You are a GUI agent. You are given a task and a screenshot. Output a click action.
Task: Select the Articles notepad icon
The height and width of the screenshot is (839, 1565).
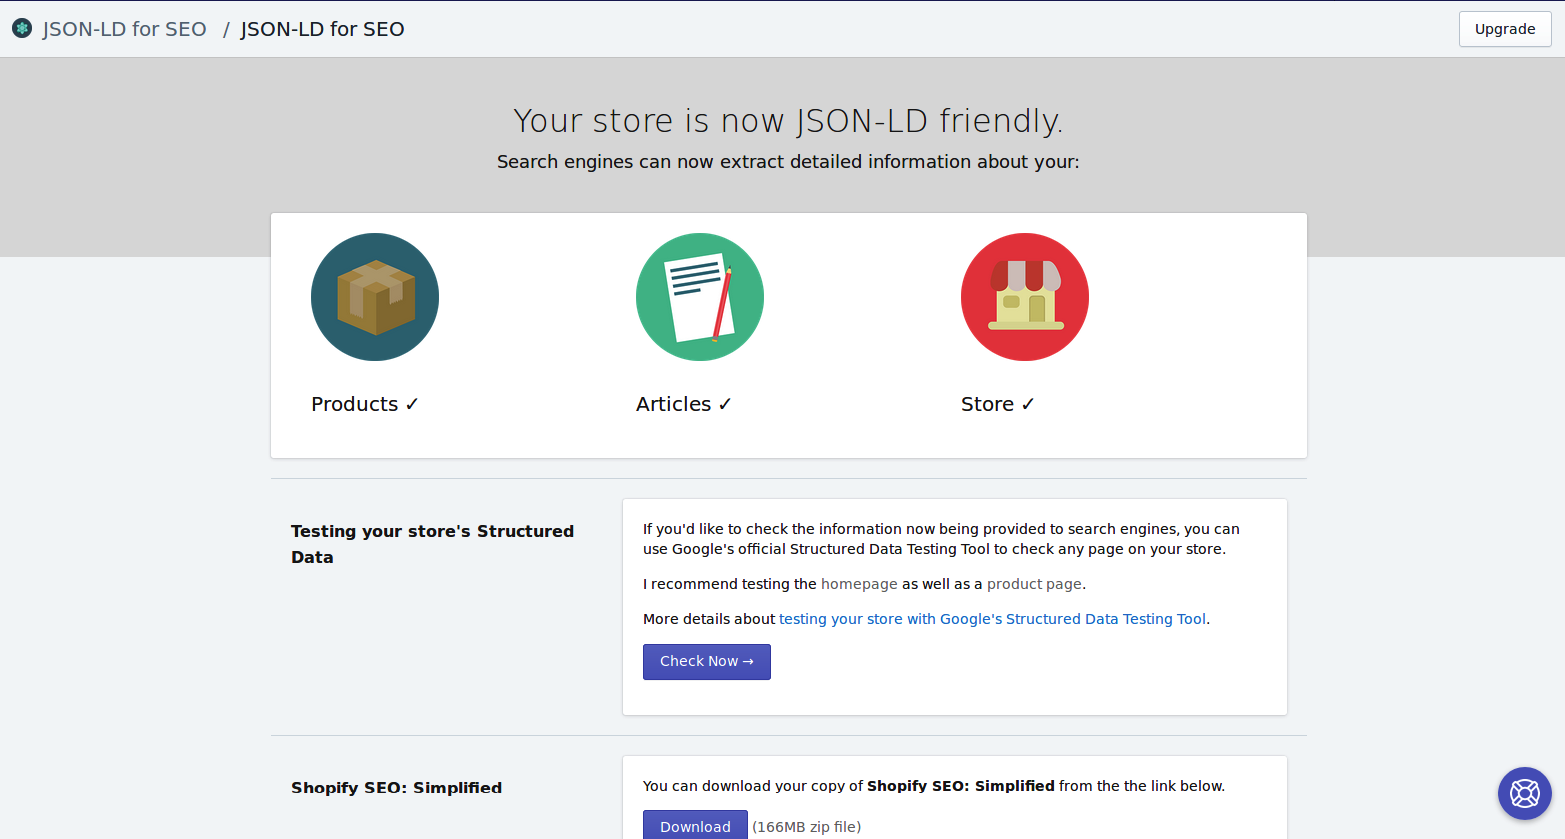[699, 296]
